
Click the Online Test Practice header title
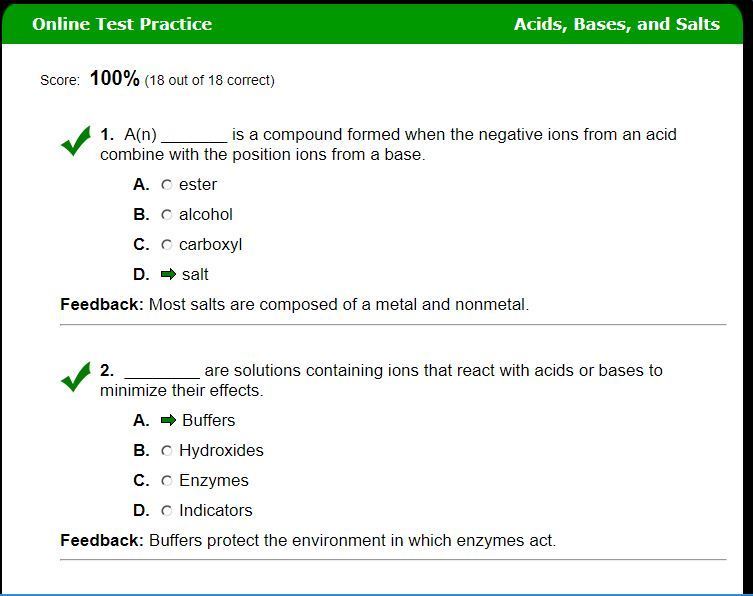tap(122, 24)
